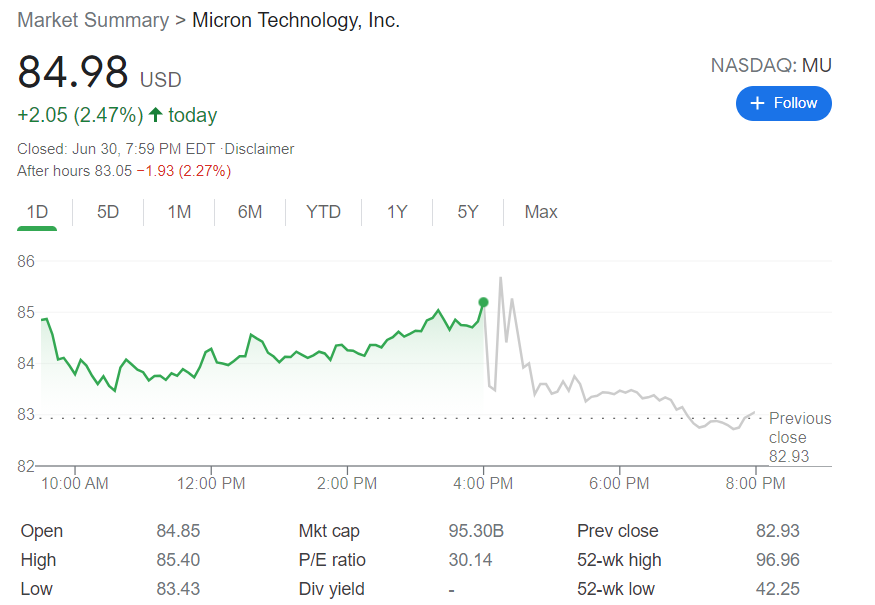Image resolution: width=875 pixels, height=605 pixels.
Task: Click the Market Summary breadcrumb
Action: (x=92, y=20)
